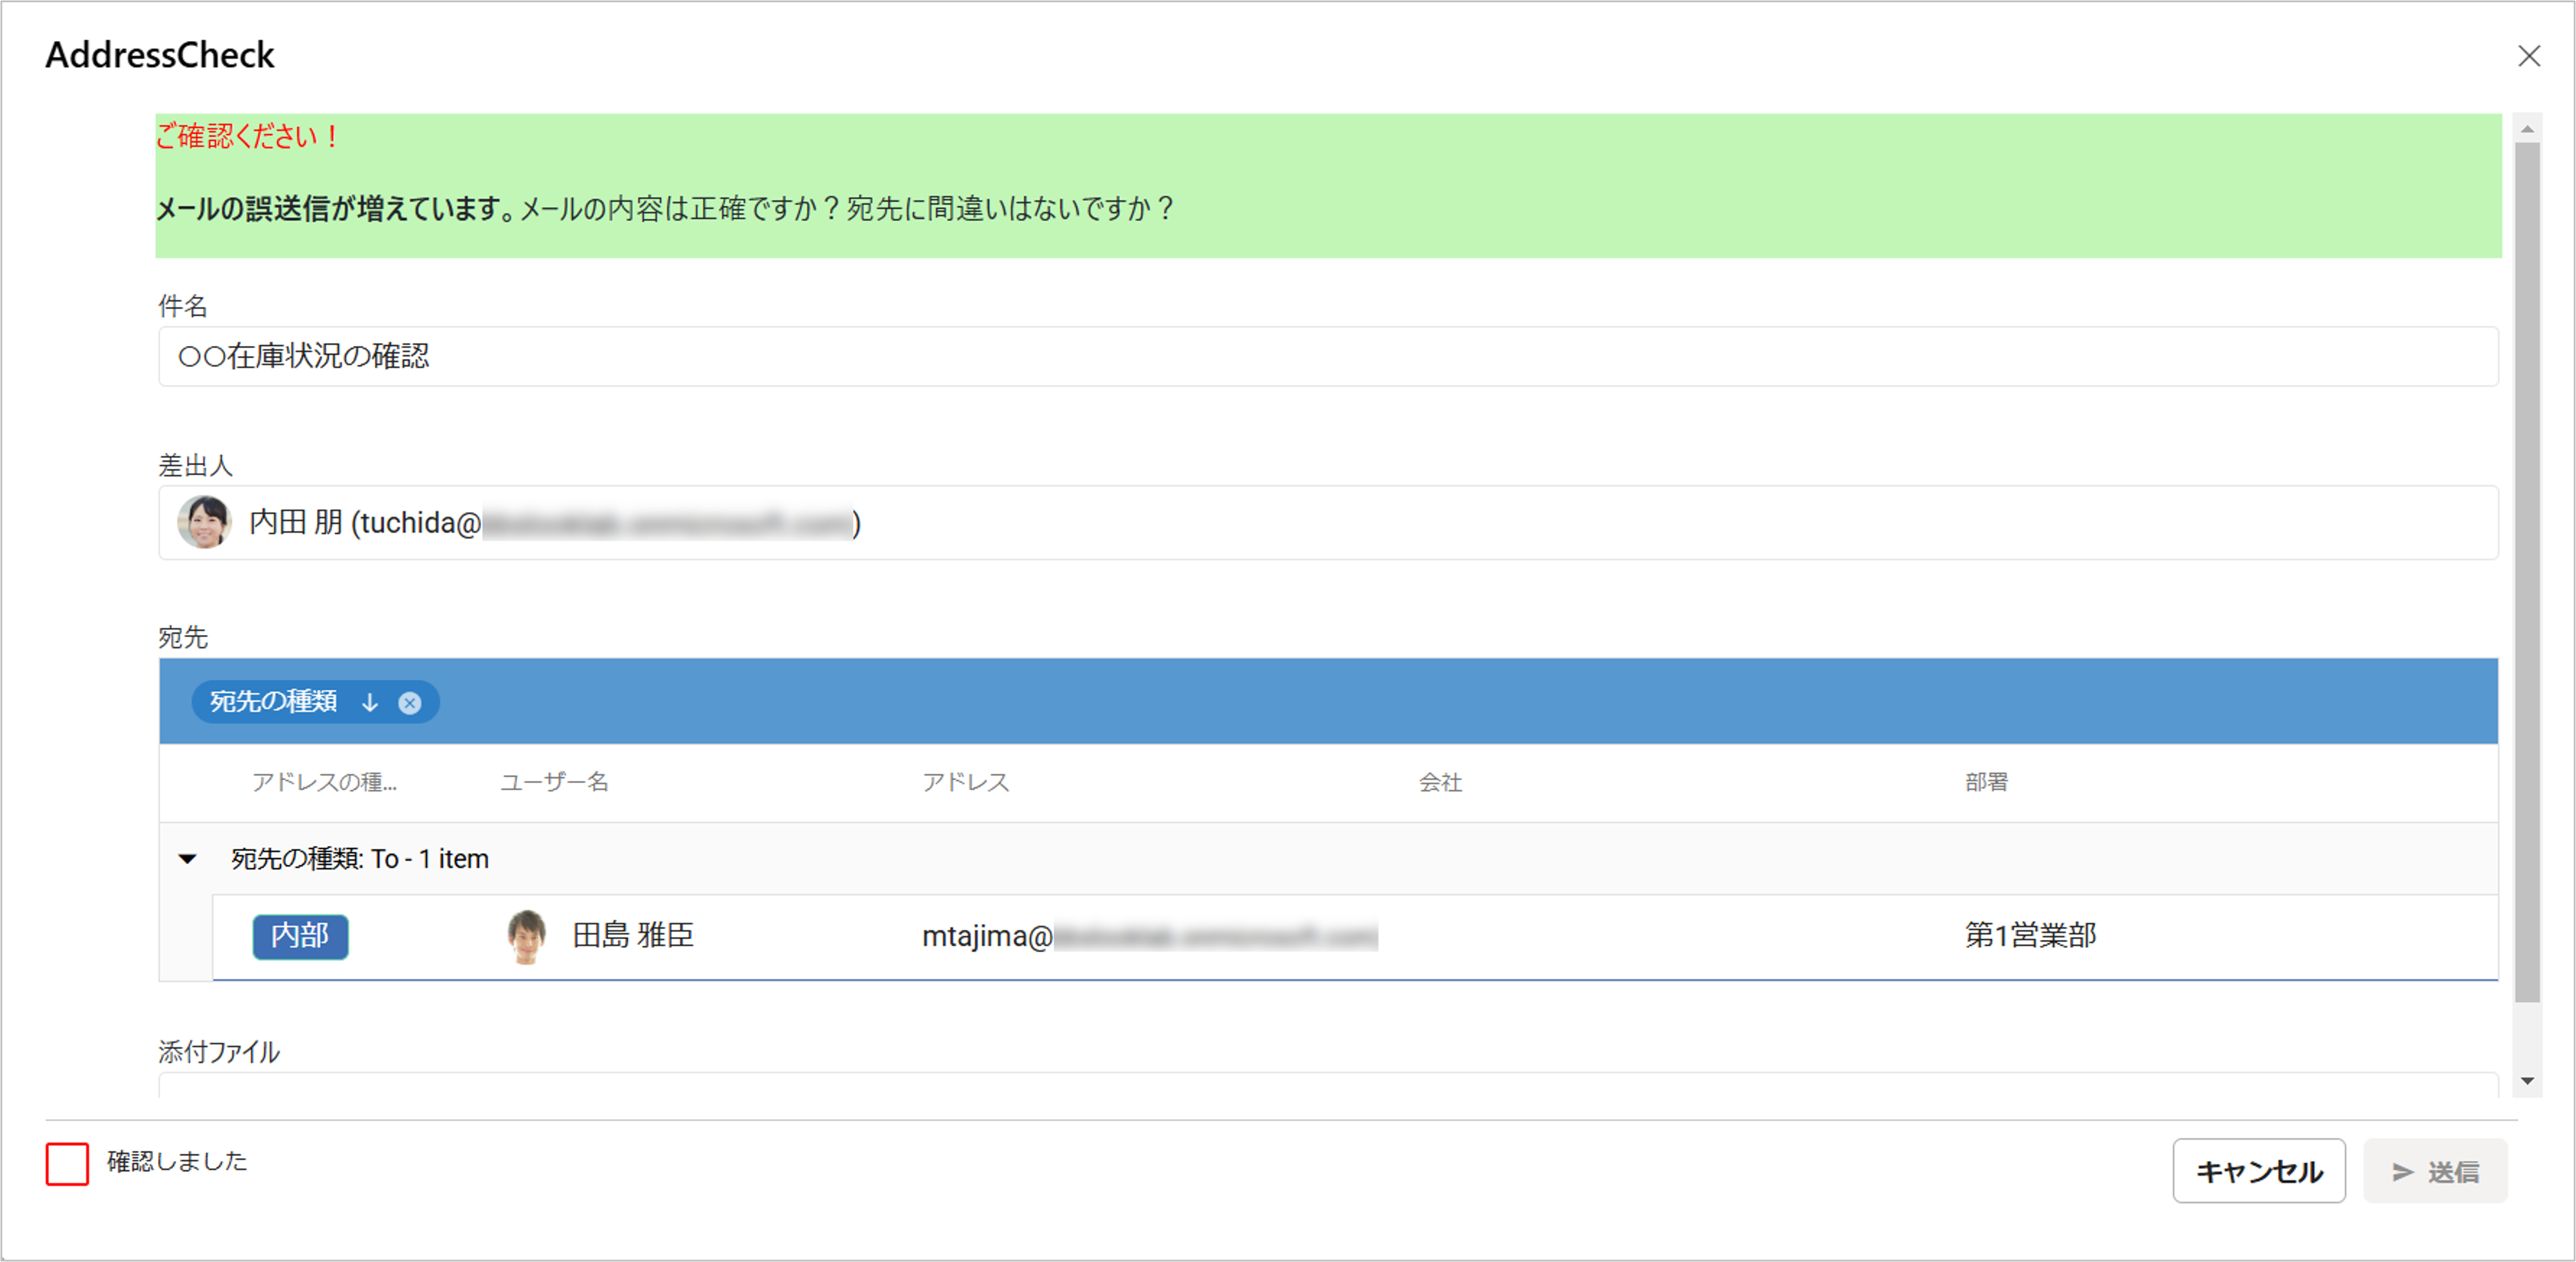
Task: Click the vertical scrollbar thumb
Action: pyautogui.click(x=2527, y=572)
